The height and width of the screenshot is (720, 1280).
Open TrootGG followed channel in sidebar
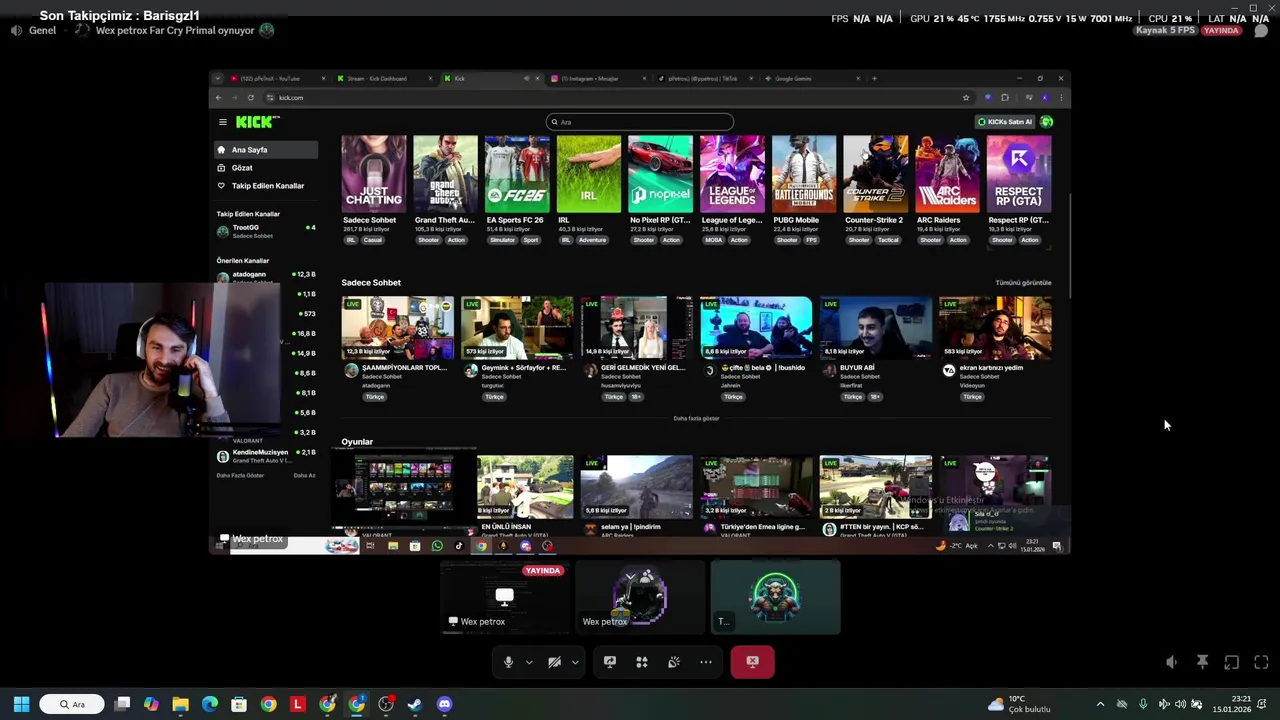[x=266, y=231]
